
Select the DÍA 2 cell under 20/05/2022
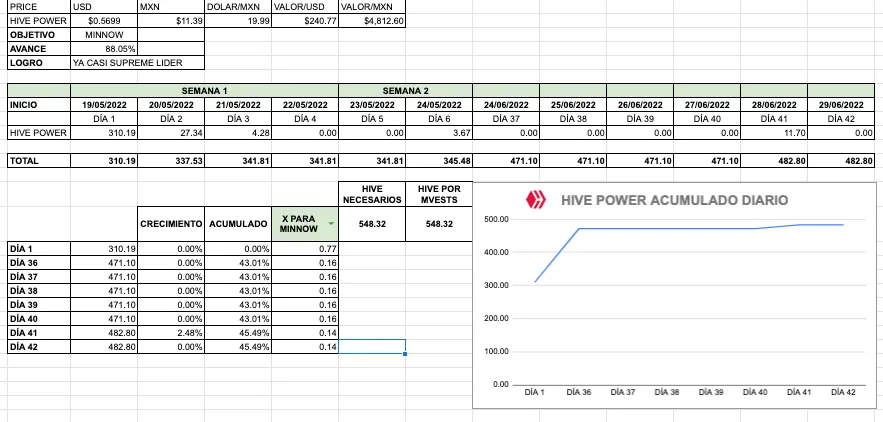click(171, 119)
